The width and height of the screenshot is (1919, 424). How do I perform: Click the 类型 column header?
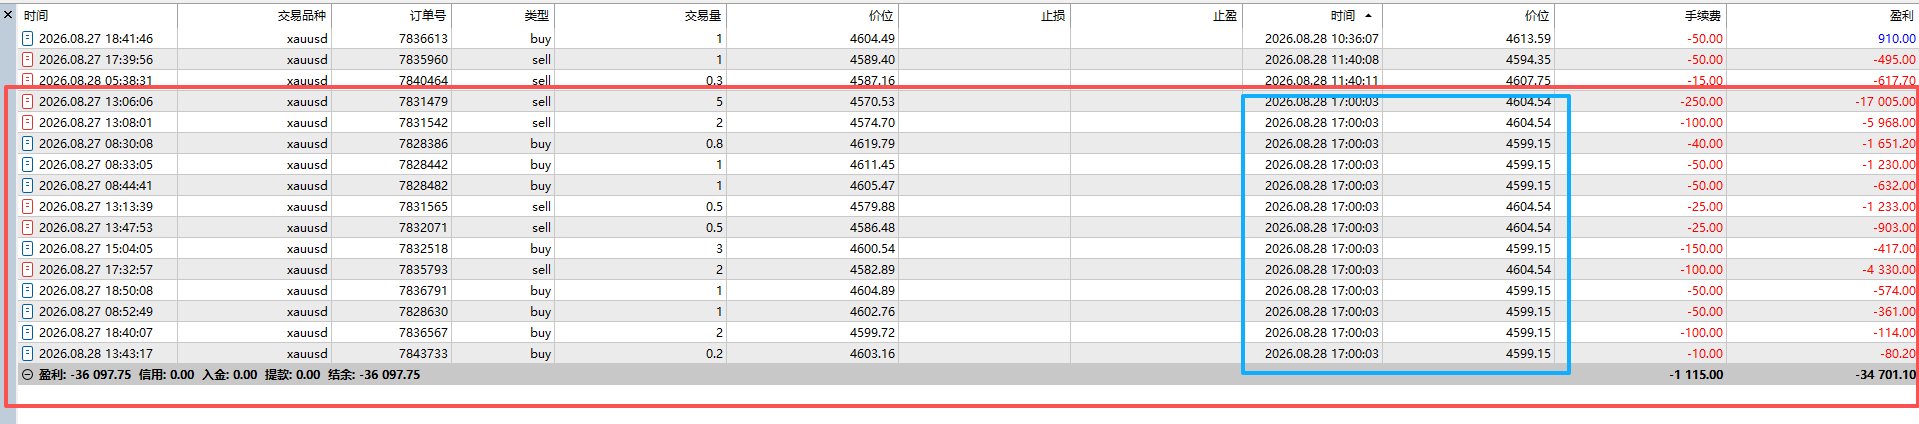pos(537,16)
